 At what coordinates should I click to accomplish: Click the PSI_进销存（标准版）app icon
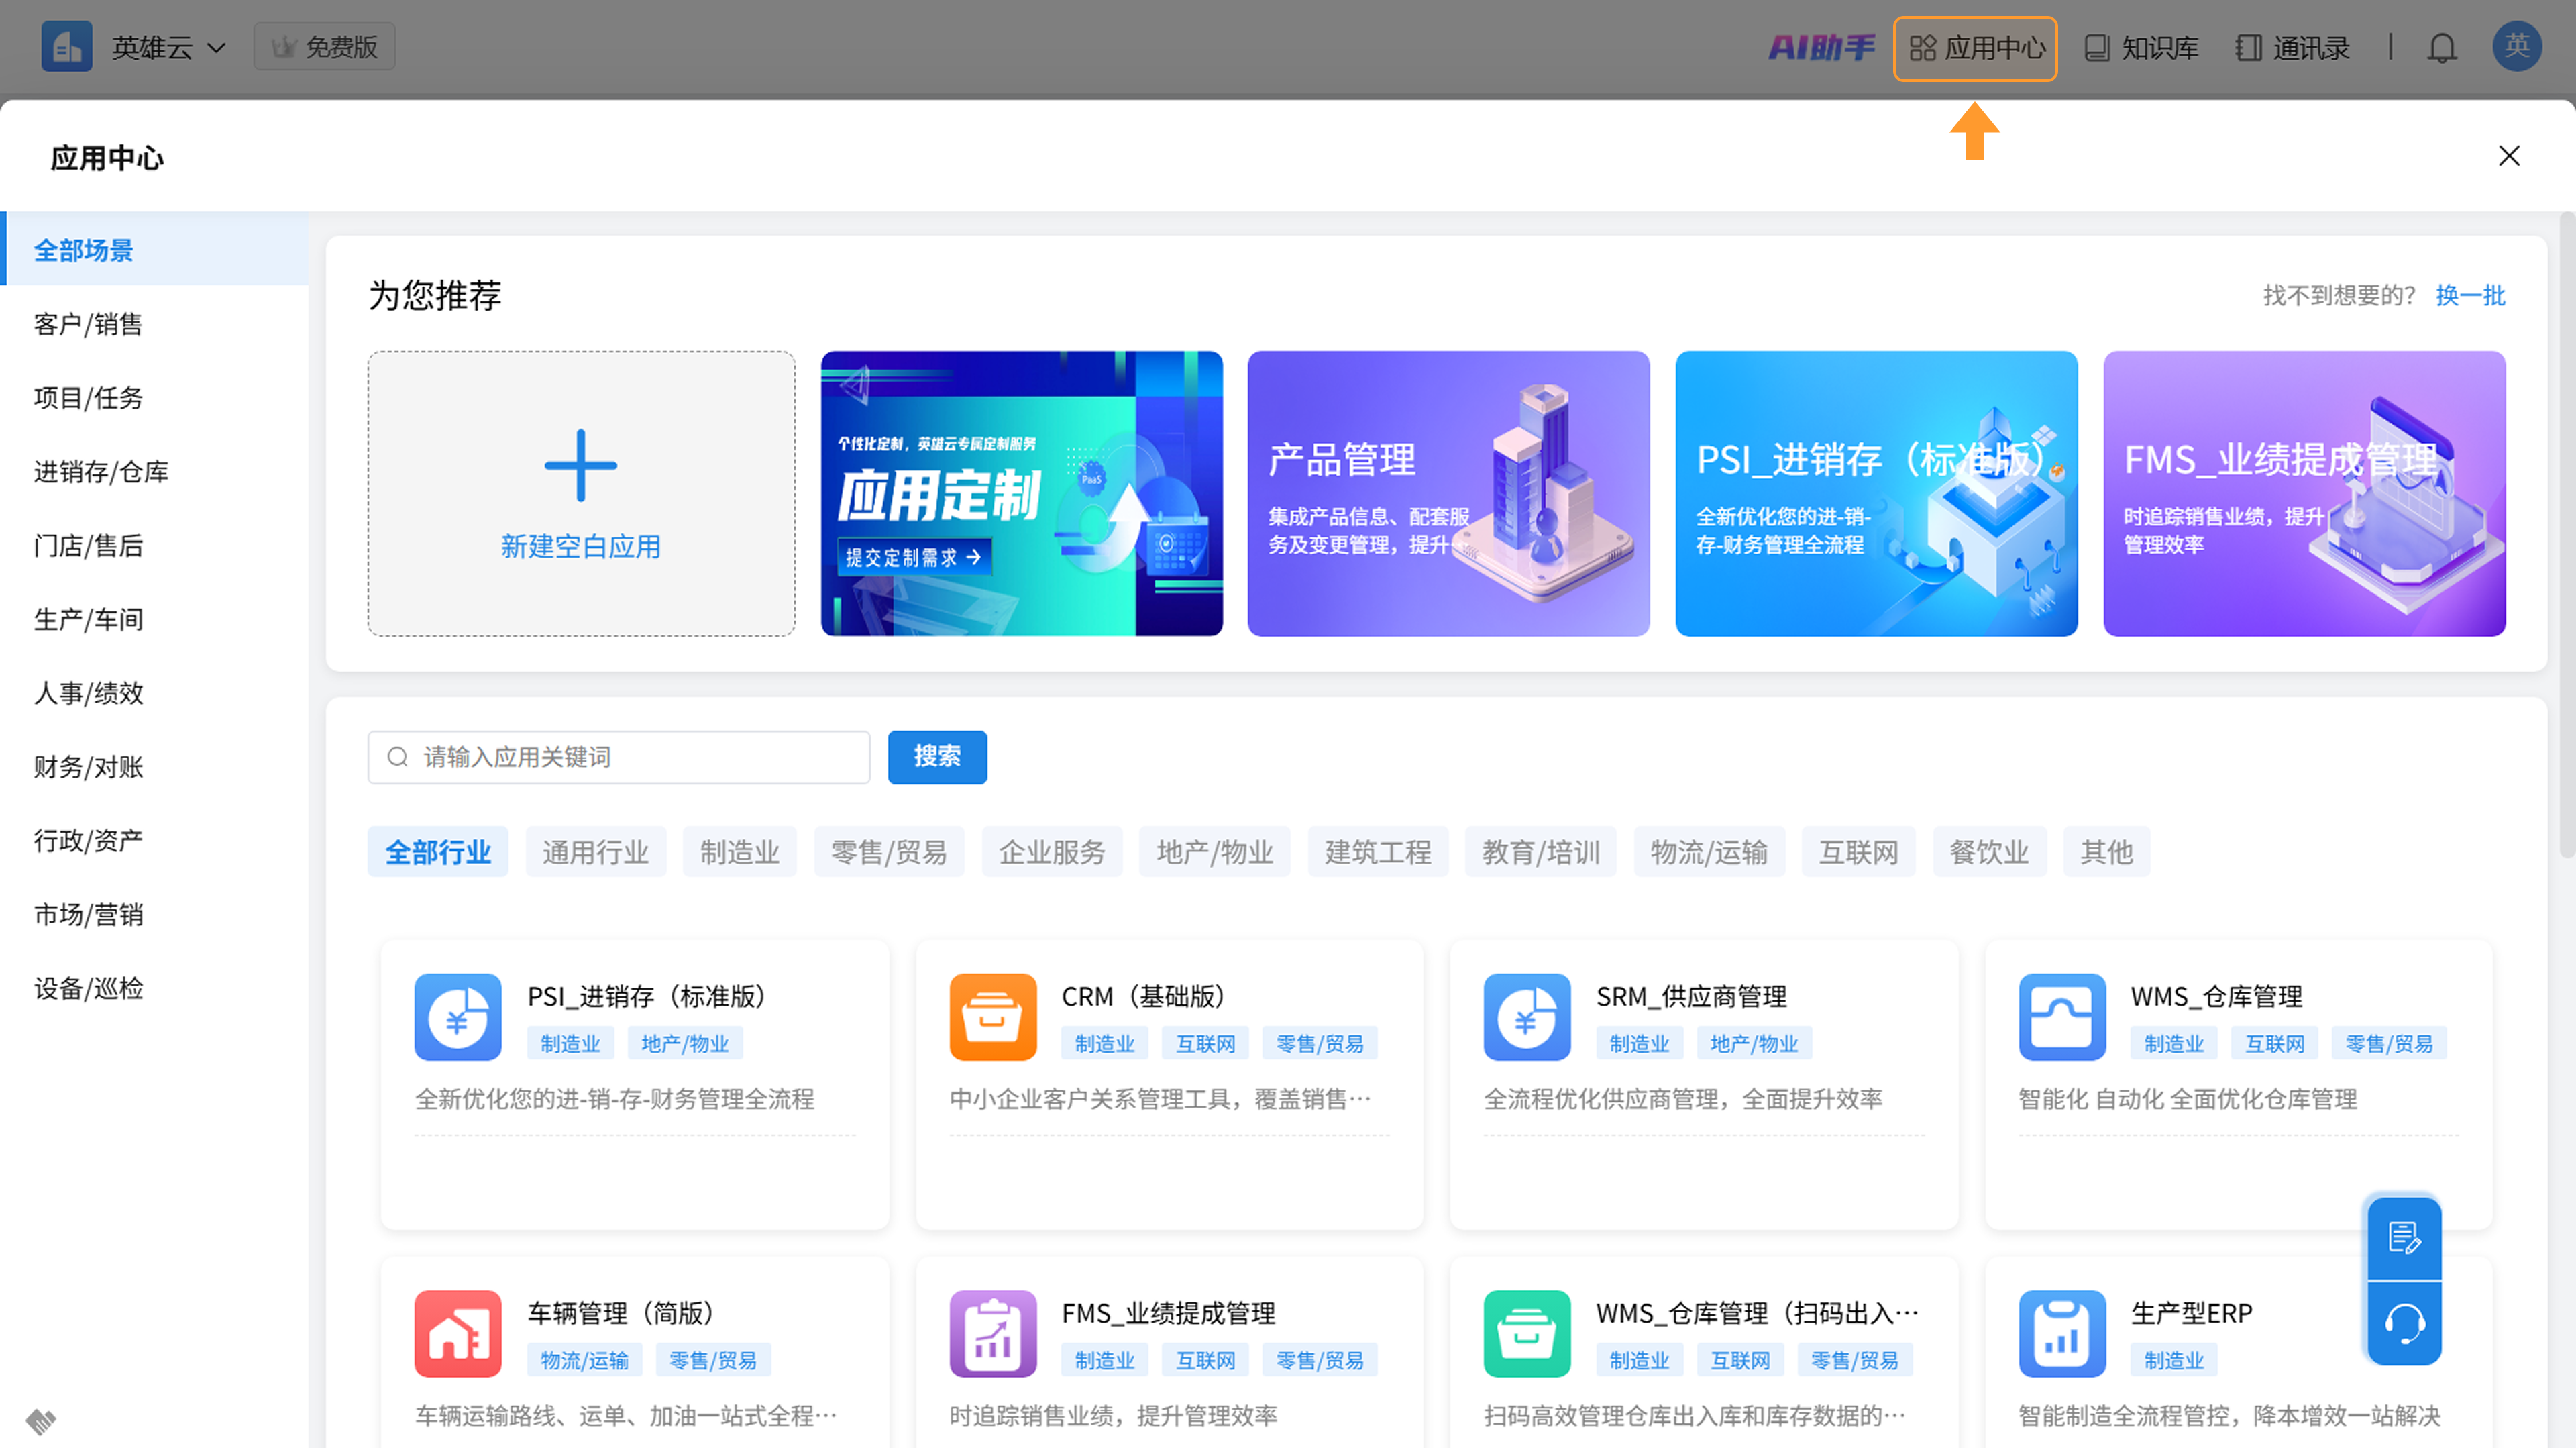coord(458,1017)
